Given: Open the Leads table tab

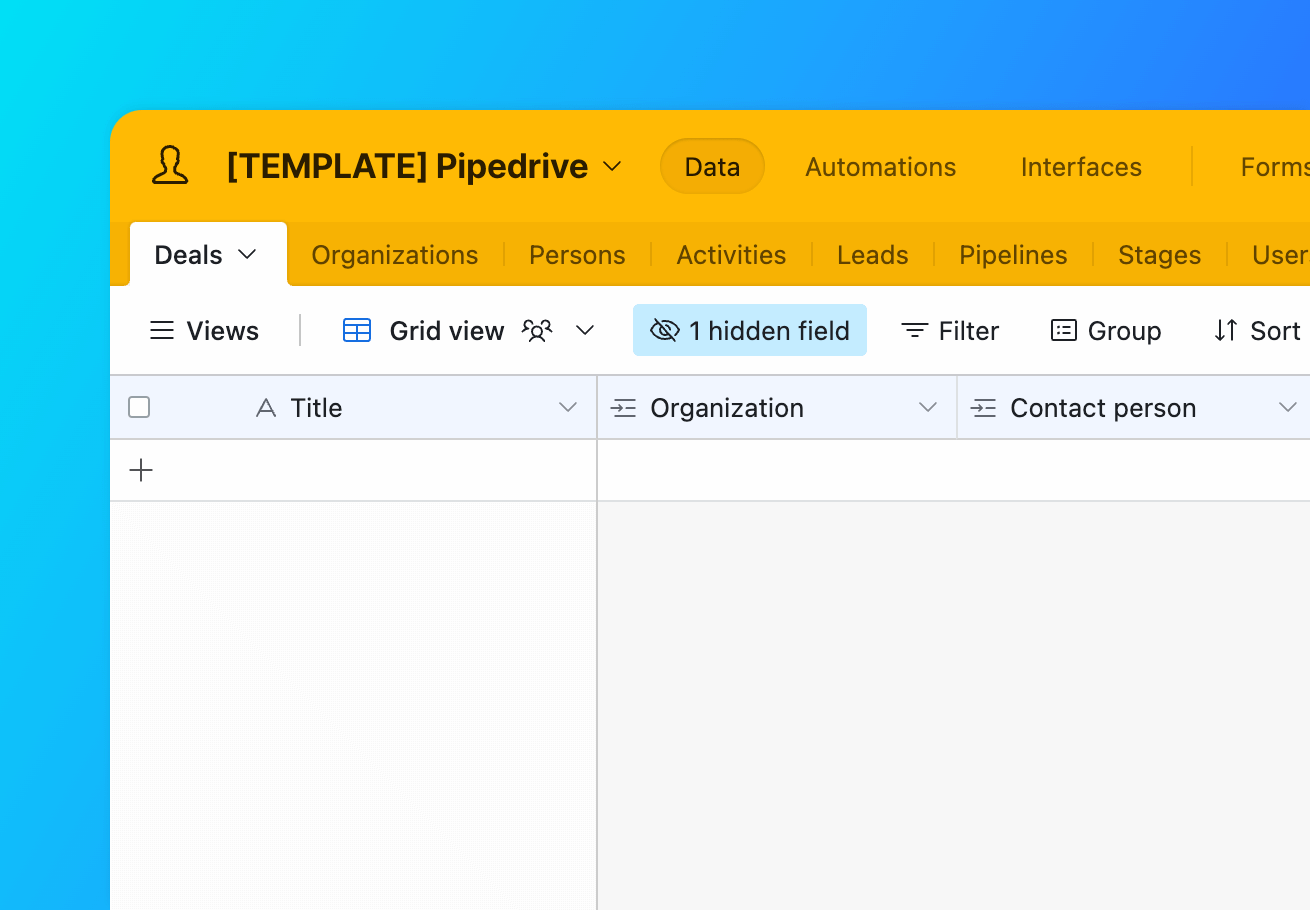Looking at the screenshot, I should (872, 255).
